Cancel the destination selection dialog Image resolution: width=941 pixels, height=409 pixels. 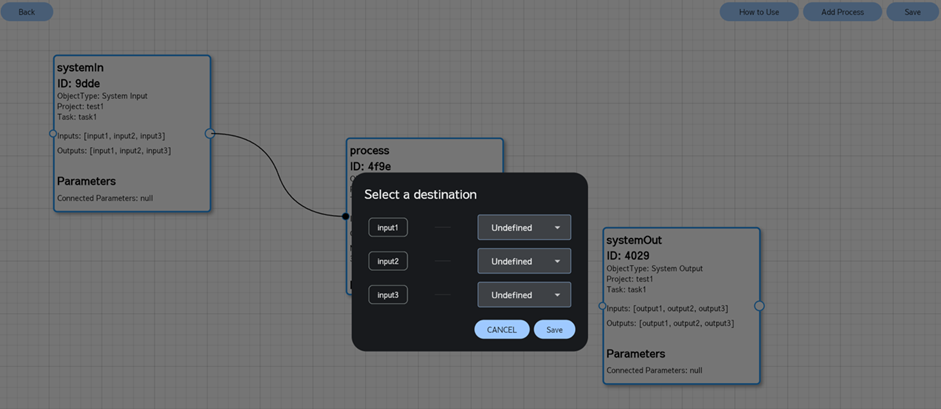pyautogui.click(x=502, y=330)
